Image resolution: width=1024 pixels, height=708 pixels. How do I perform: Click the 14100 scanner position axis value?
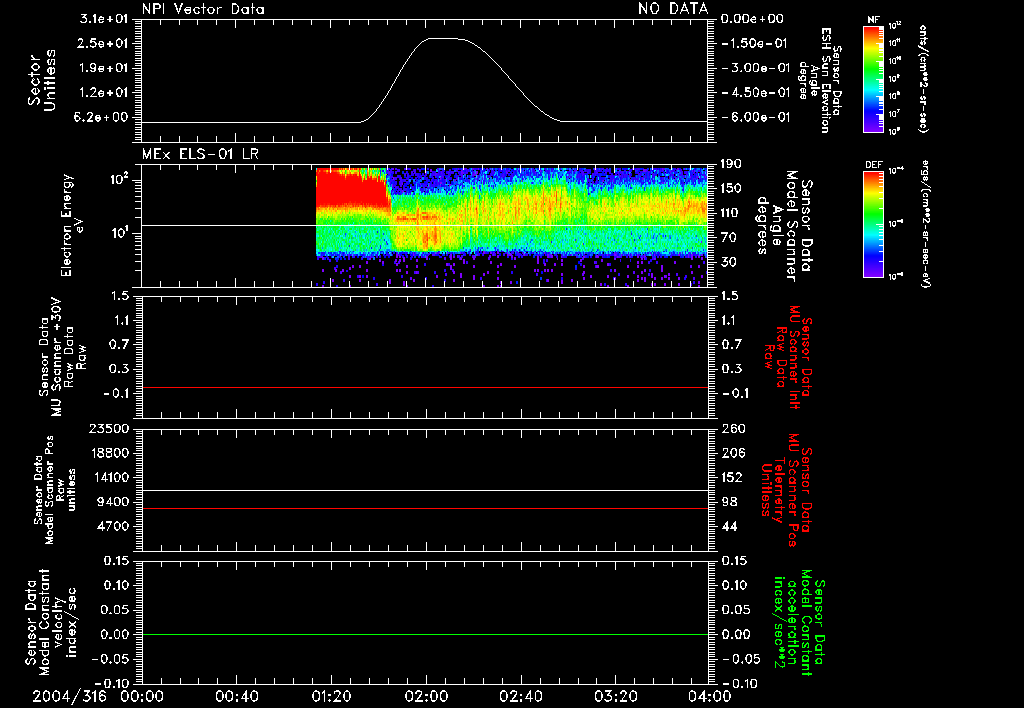coord(110,477)
